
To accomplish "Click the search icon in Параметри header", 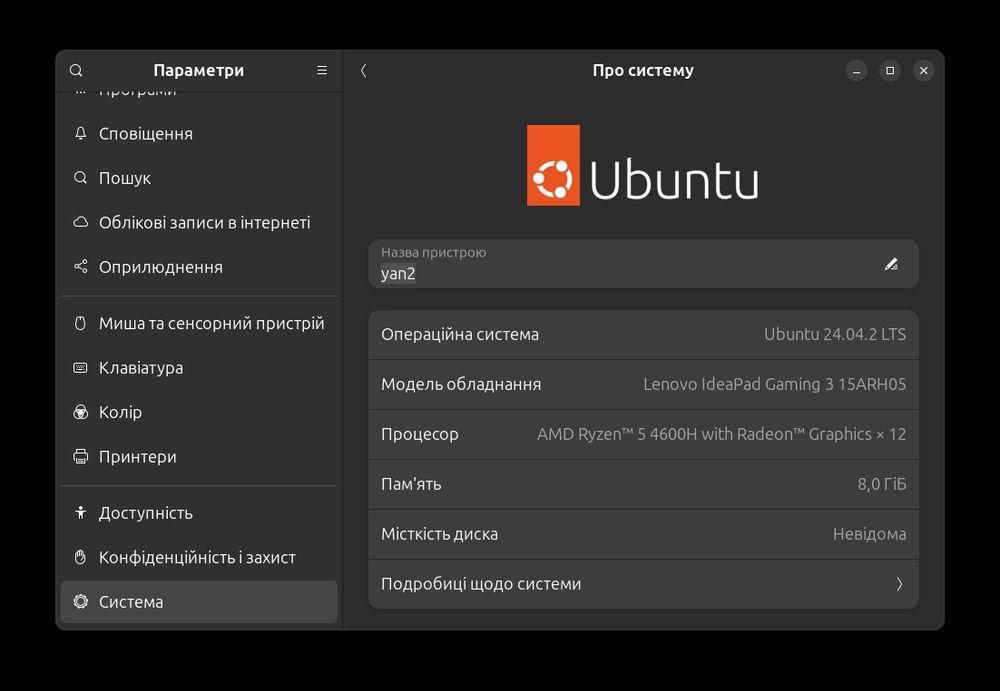I will click(76, 70).
